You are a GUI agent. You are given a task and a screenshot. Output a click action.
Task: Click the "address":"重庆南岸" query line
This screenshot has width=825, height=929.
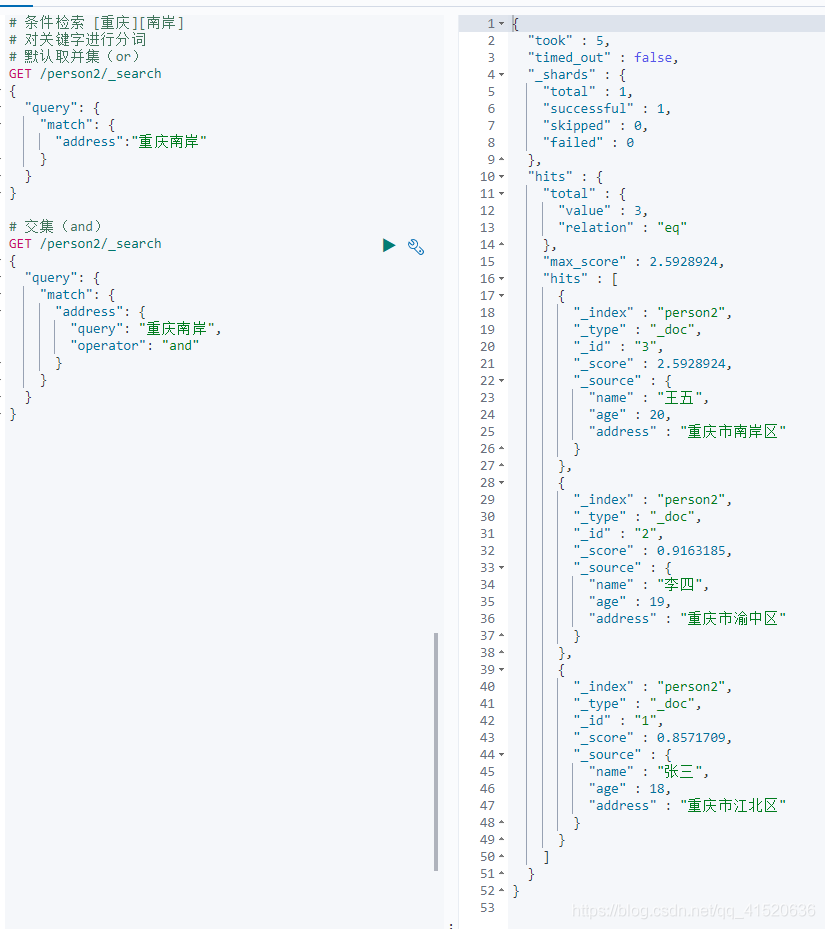pos(130,142)
